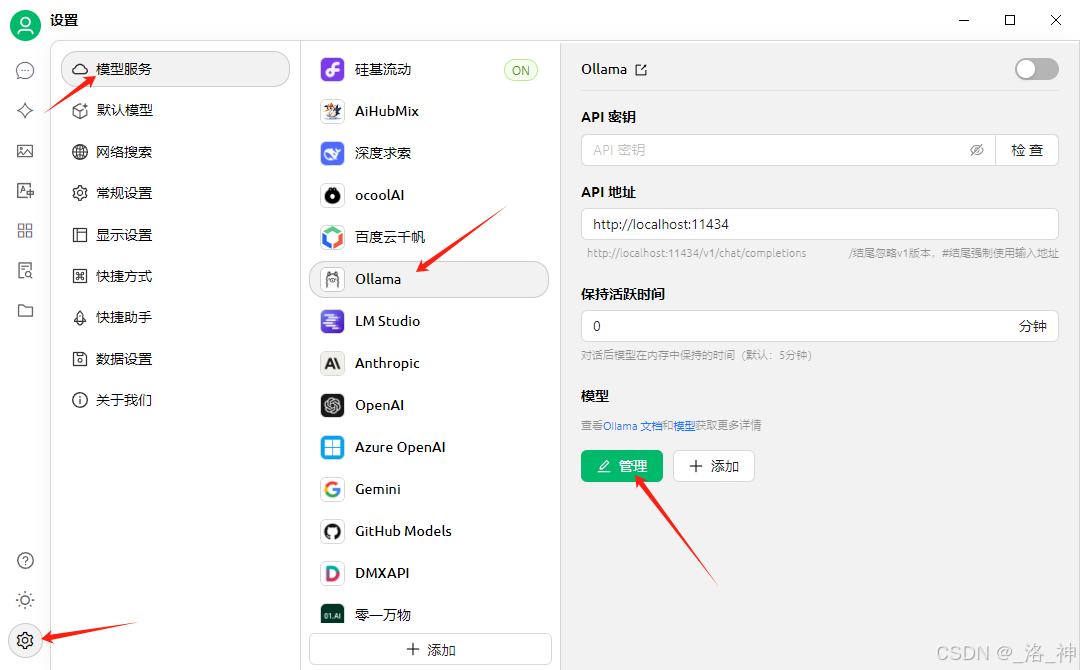Open the mini apps grid icon
The width and height of the screenshot is (1080, 670).
click(25, 231)
